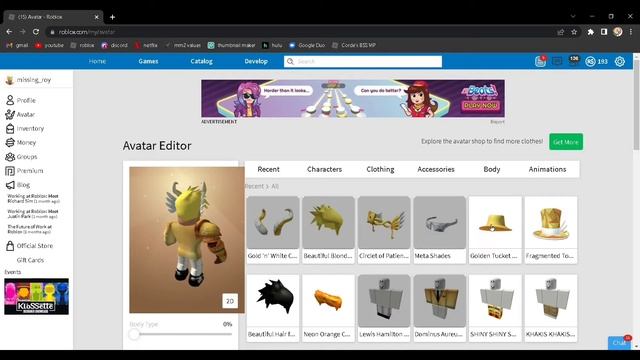Report the advertisement
The width and height of the screenshot is (640, 360).
tap(497, 122)
